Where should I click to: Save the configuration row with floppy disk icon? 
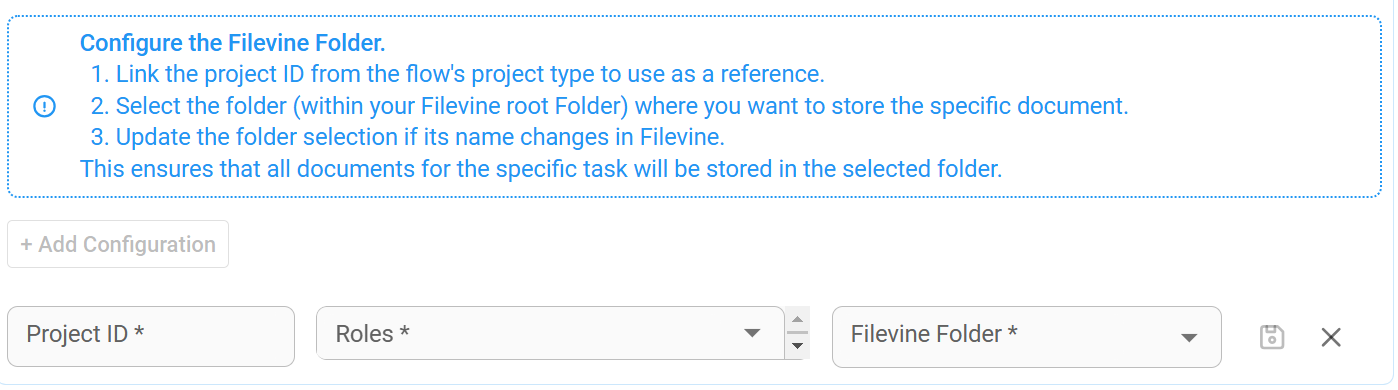(1271, 337)
